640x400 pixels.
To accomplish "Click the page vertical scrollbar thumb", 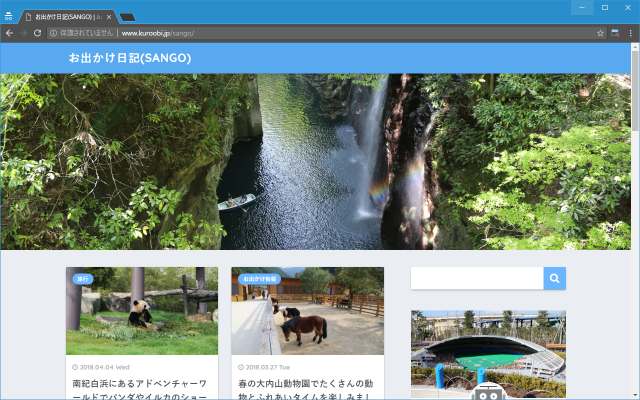I will 635,91.
